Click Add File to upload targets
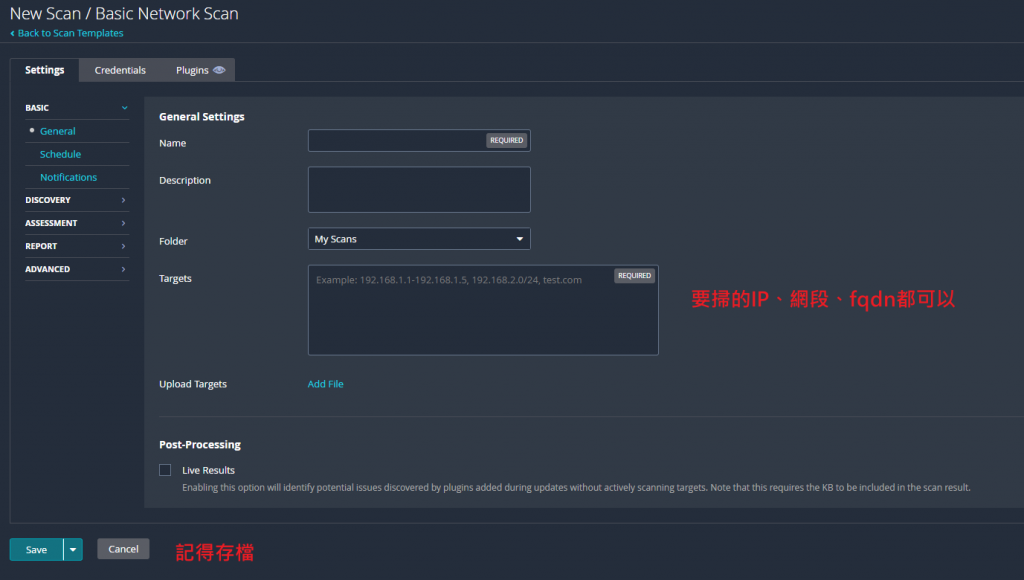The width and height of the screenshot is (1024, 580). tap(325, 384)
